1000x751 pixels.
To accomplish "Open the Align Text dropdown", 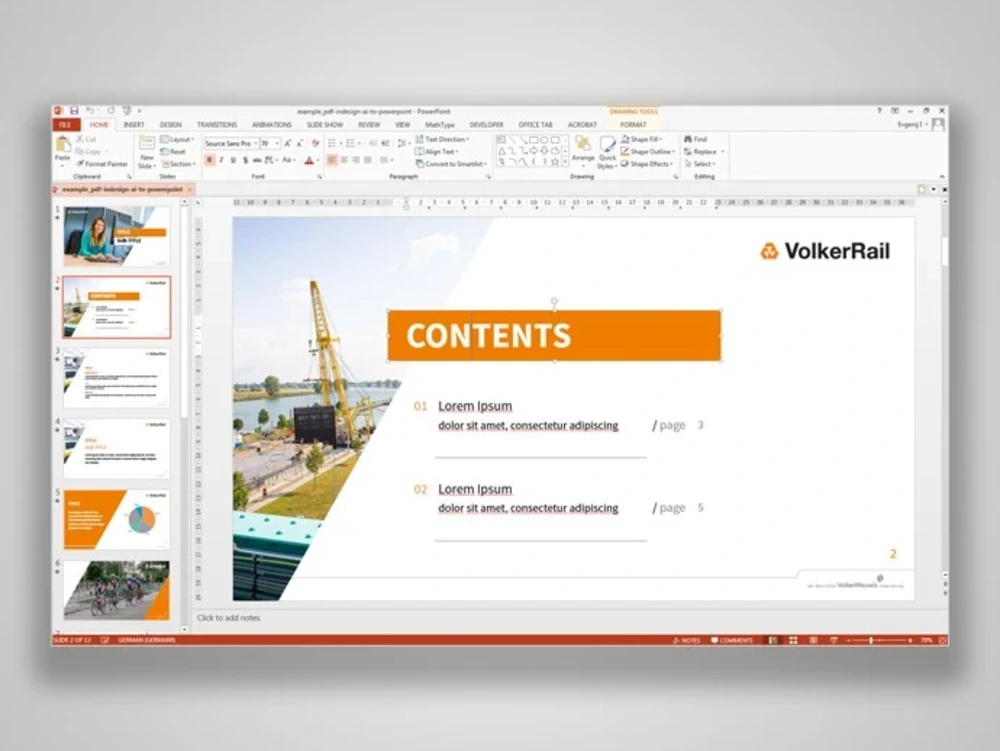I will click(x=437, y=152).
